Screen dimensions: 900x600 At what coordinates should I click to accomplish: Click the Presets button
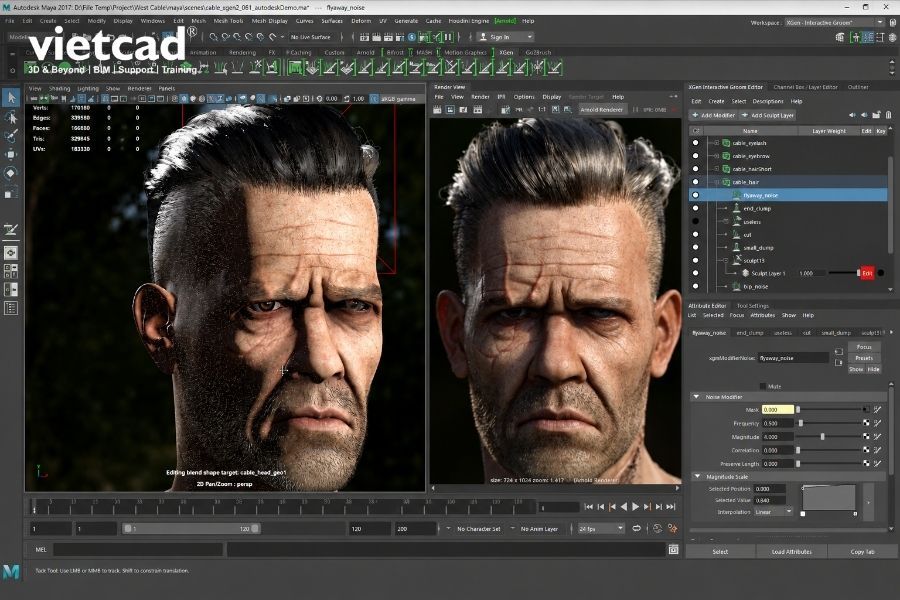click(864, 358)
